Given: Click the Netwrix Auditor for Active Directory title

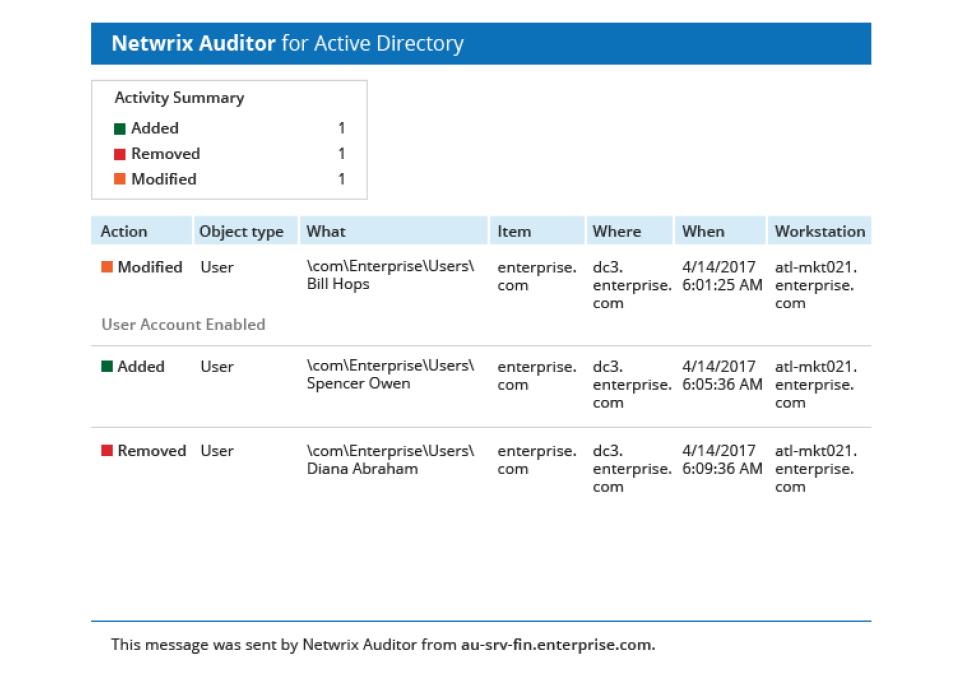Looking at the screenshot, I should click(287, 43).
